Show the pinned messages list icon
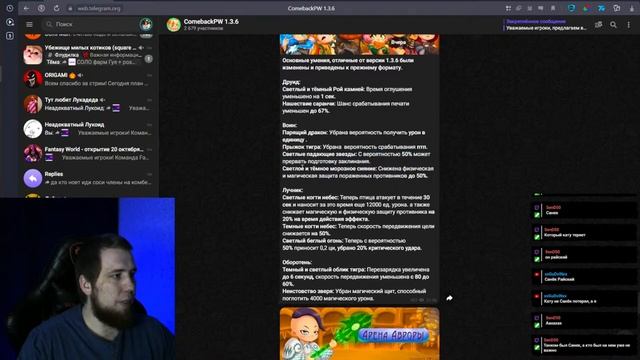Viewport: 640px width, 360px height. 598,24
